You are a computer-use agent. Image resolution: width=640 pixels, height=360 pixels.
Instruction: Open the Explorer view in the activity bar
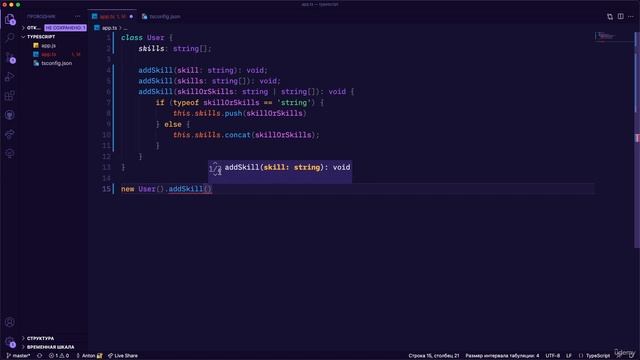coord(10,19)
